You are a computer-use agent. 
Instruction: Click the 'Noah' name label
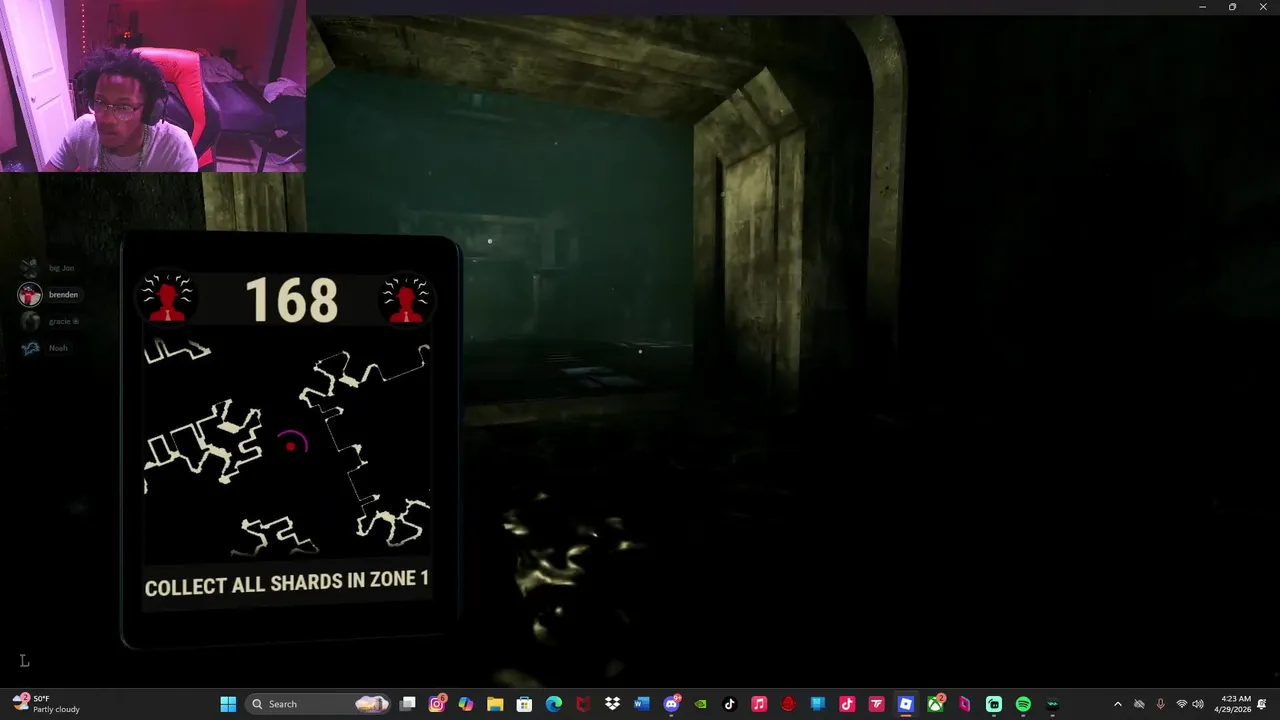58,348
